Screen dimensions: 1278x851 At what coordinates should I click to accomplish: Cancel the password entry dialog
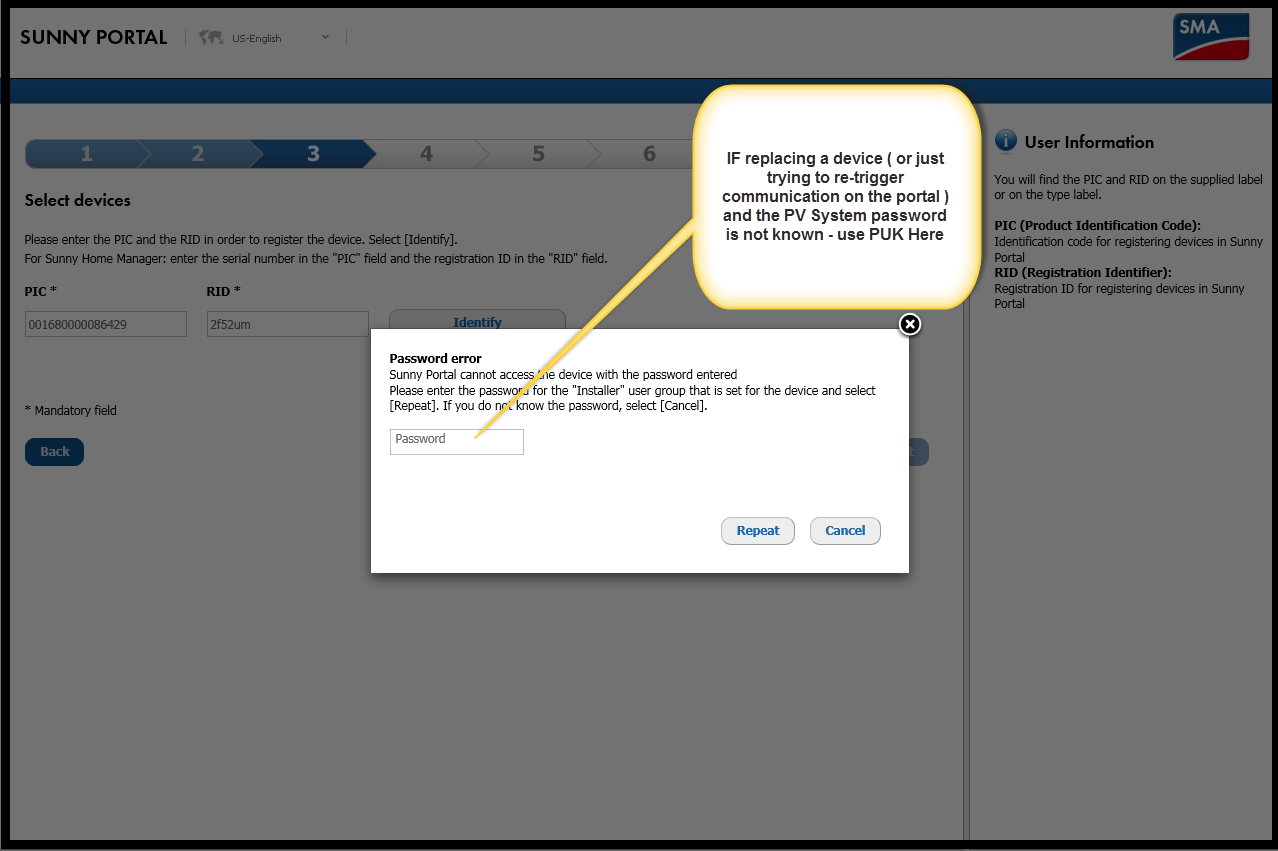[845, 530]
